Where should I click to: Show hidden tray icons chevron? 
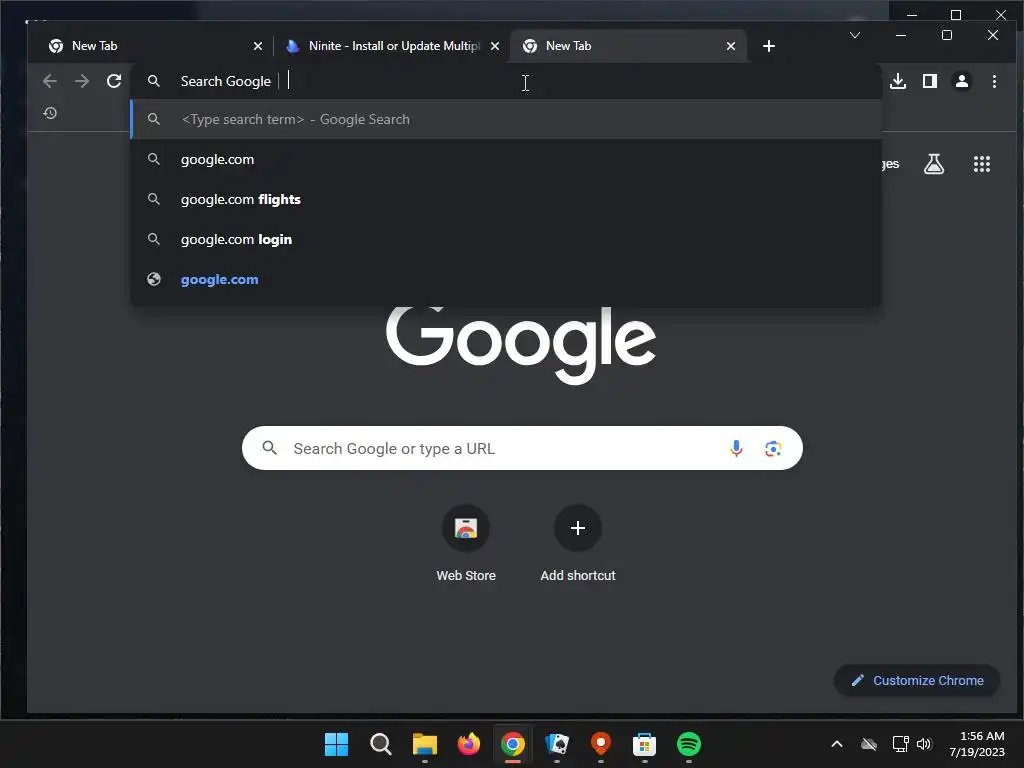837,744
